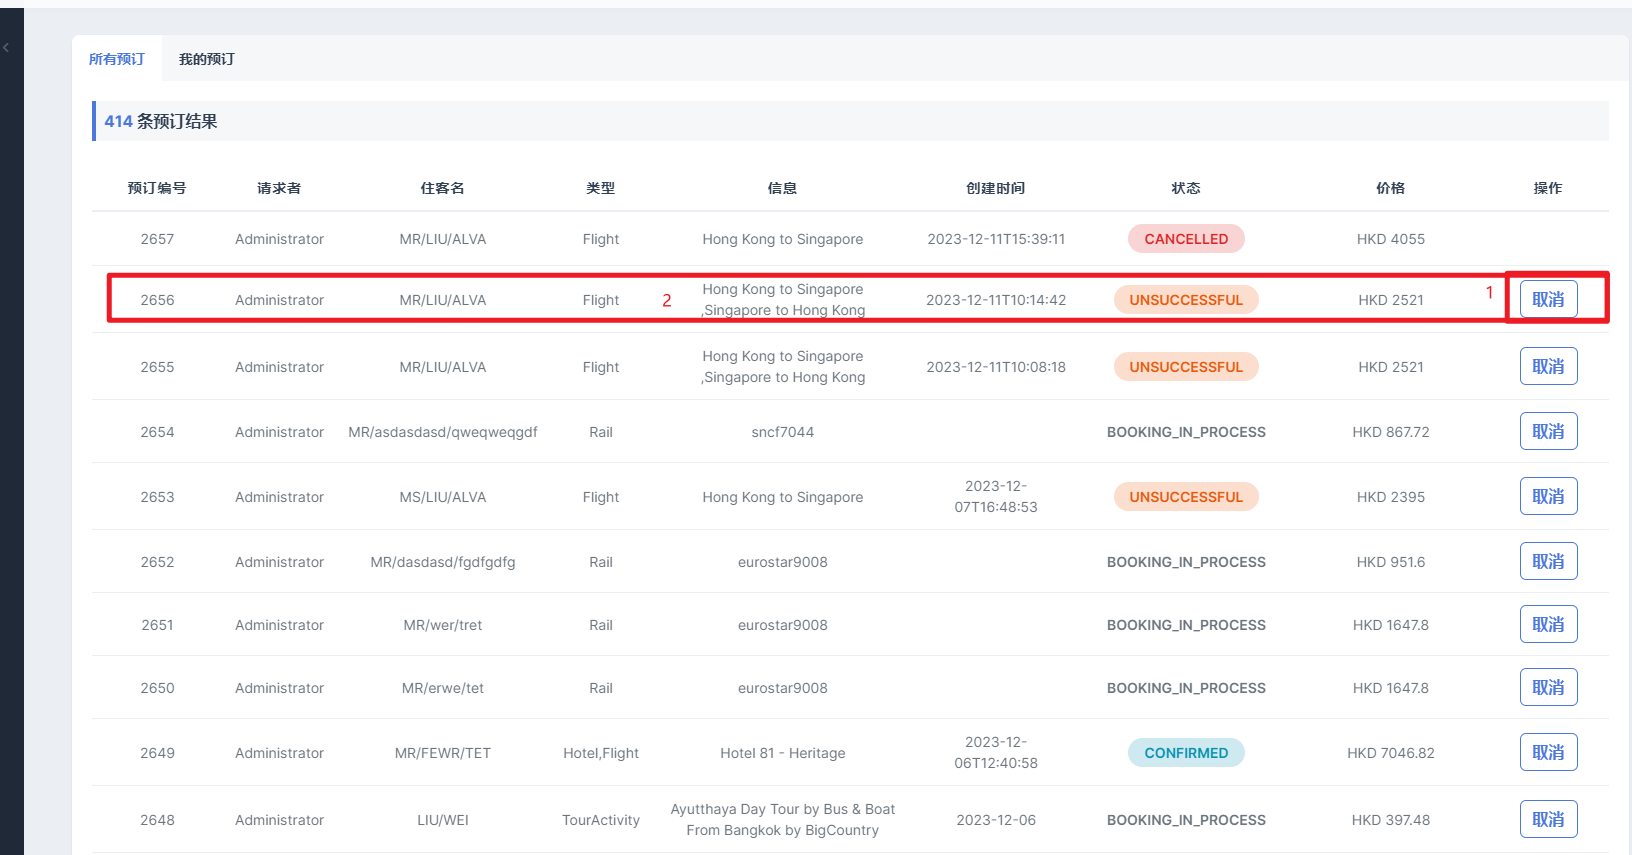This screenshot has height=855, width=1632.
Task: Click the 创建时间 column header
Action: tap(995, 188)
